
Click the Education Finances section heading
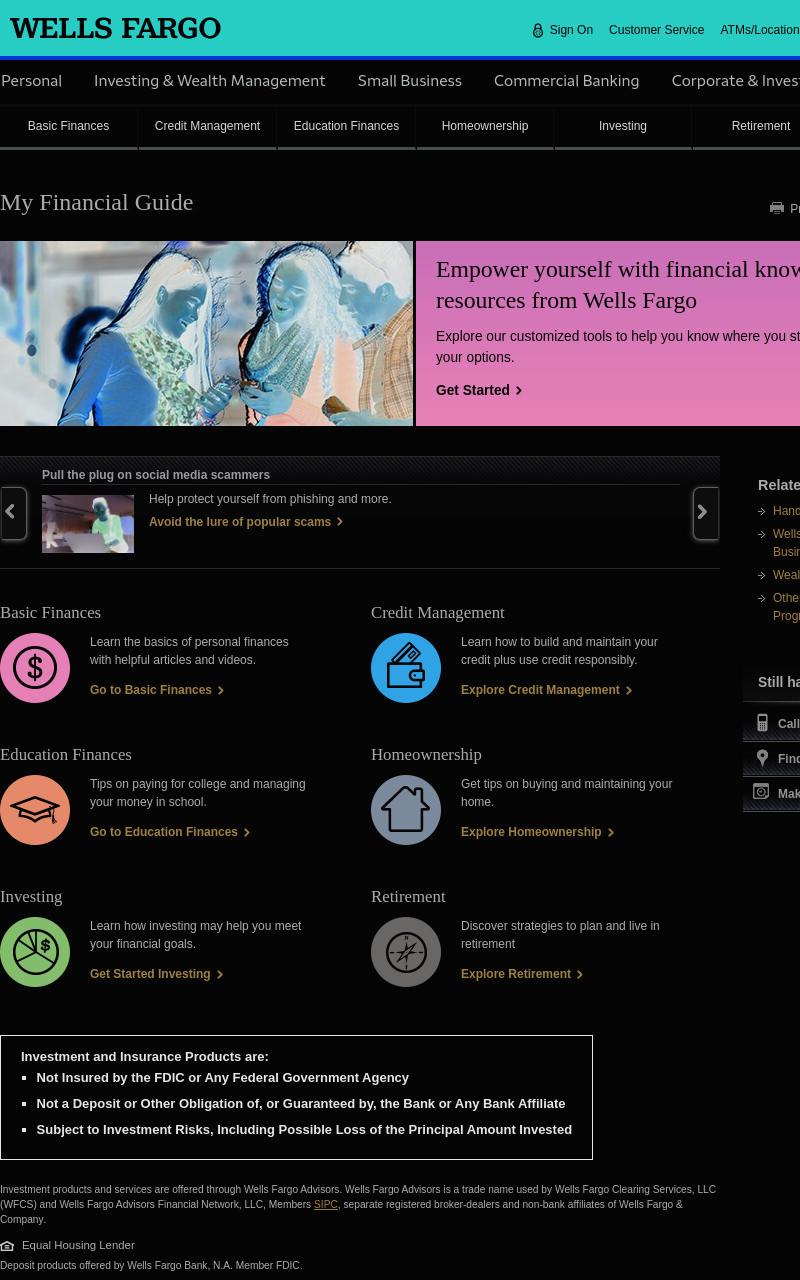66,754
